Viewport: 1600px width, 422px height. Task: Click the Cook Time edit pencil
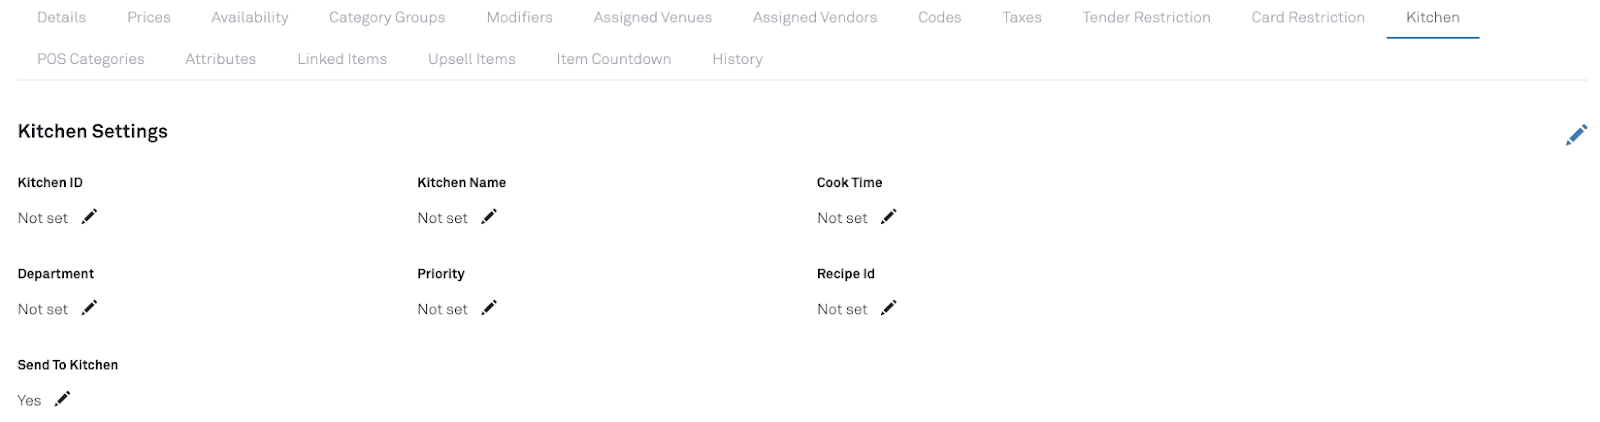point(888,217)
